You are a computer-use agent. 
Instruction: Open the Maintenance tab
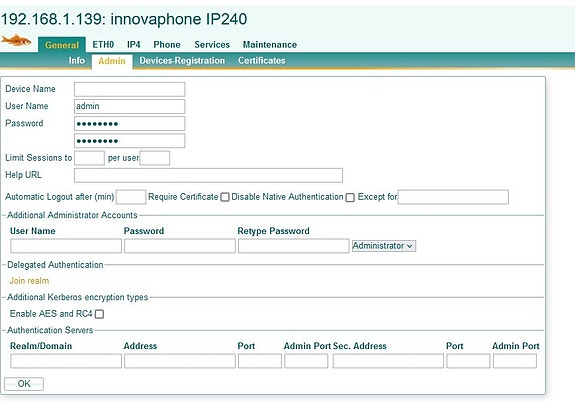click(270, 45)
